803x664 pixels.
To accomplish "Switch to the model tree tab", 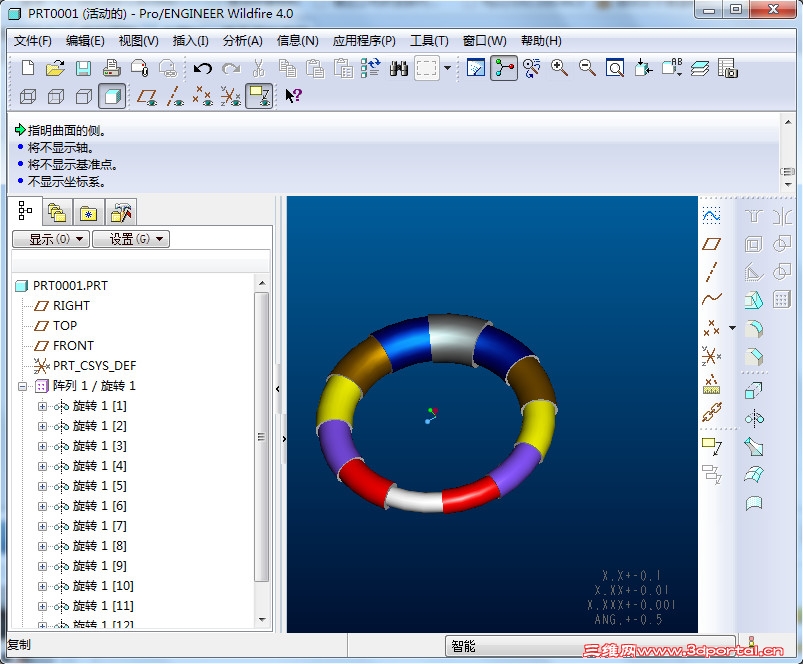I will click(x=25, y=210).
